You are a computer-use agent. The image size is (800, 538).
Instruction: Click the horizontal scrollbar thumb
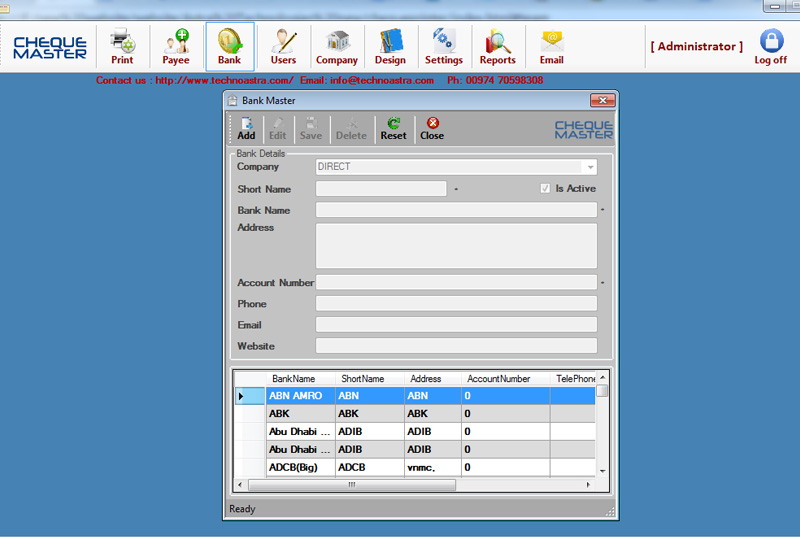352,485
